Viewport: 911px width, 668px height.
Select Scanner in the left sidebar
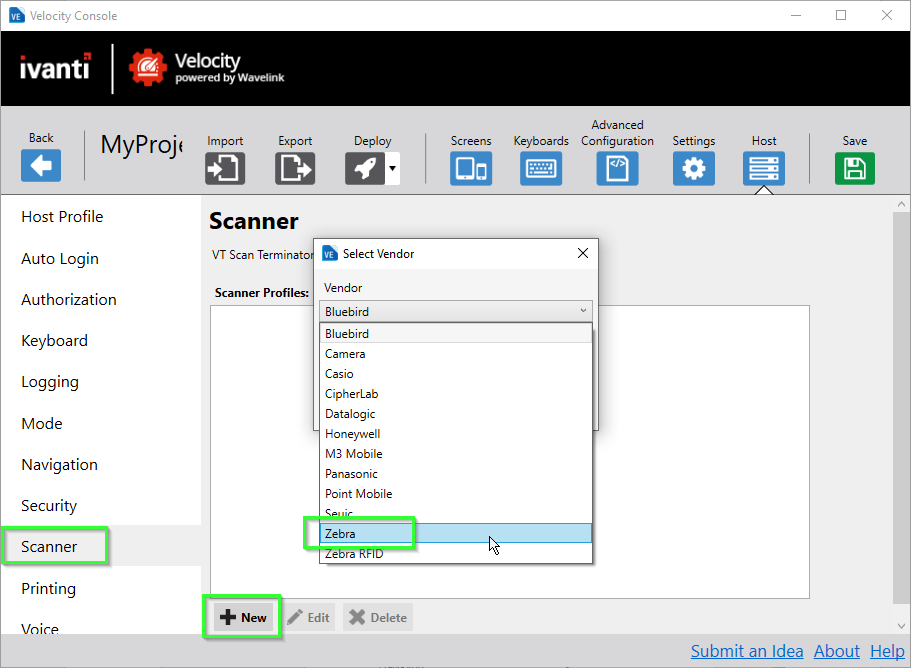pyautogui.click(x=49, y=547)
